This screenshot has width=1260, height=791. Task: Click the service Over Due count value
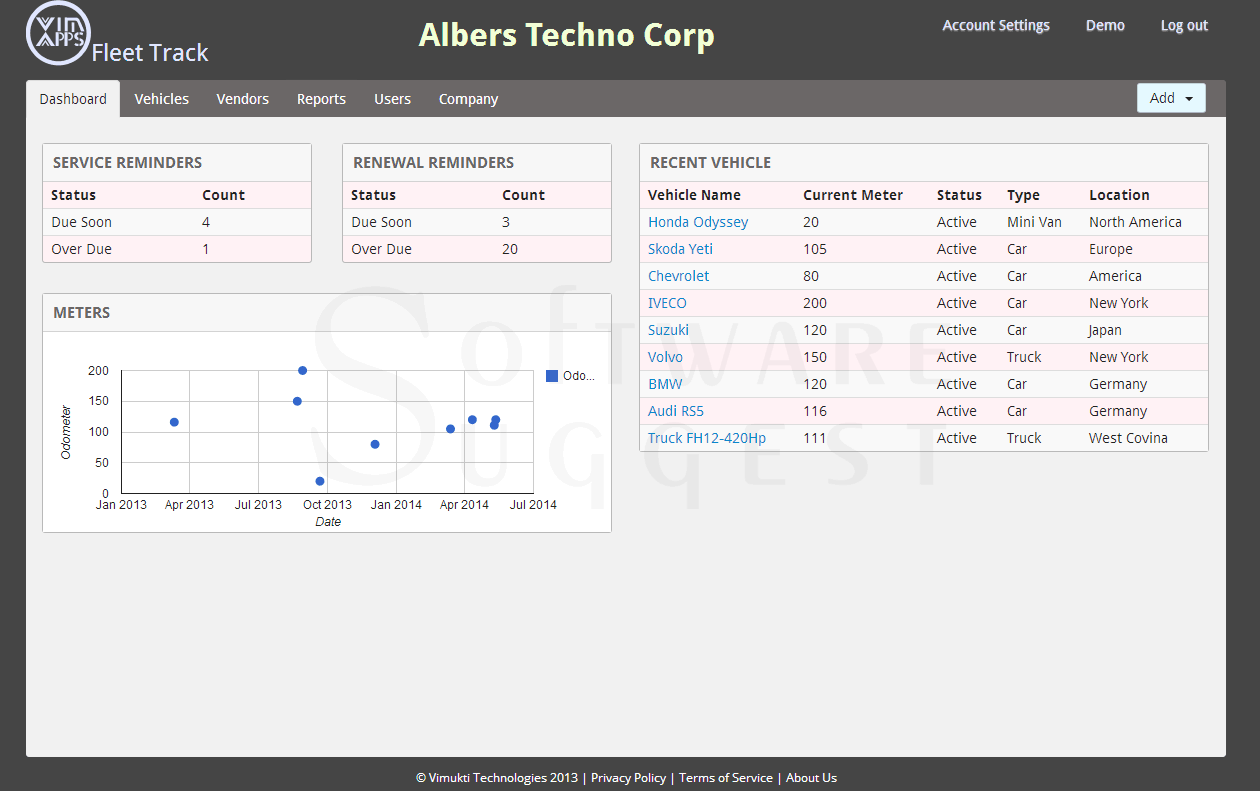point(206,249)
